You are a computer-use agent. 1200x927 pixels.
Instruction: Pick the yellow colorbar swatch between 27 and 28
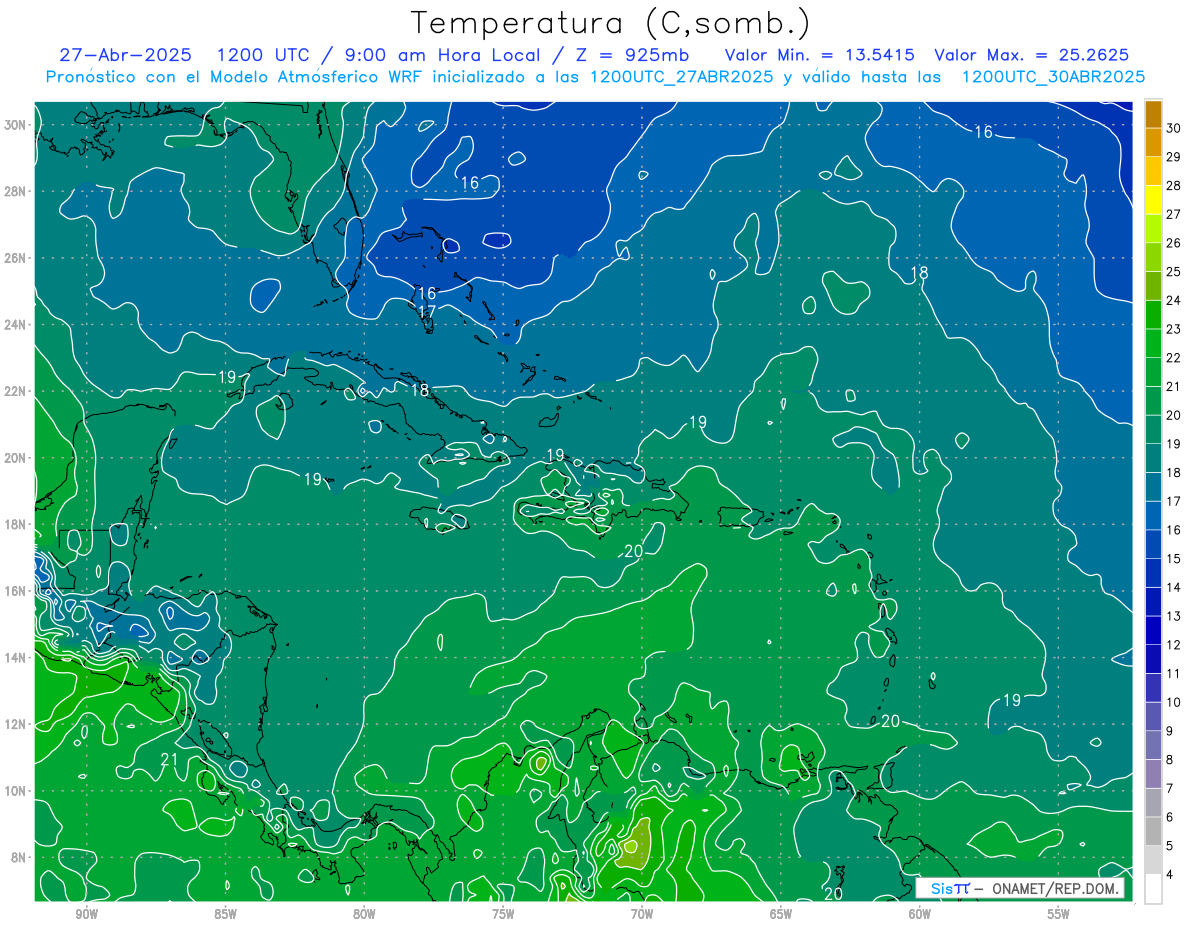(x=1153, y=200)
